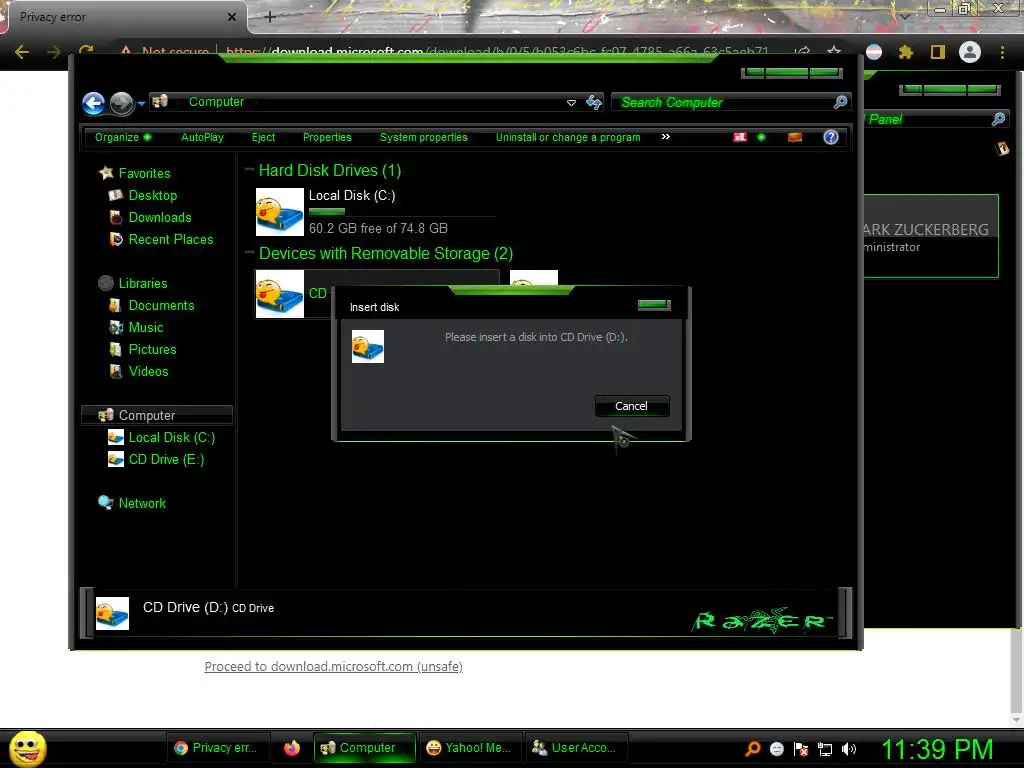Select CD Drive (E:) in navigation tree

click(166, 460)
